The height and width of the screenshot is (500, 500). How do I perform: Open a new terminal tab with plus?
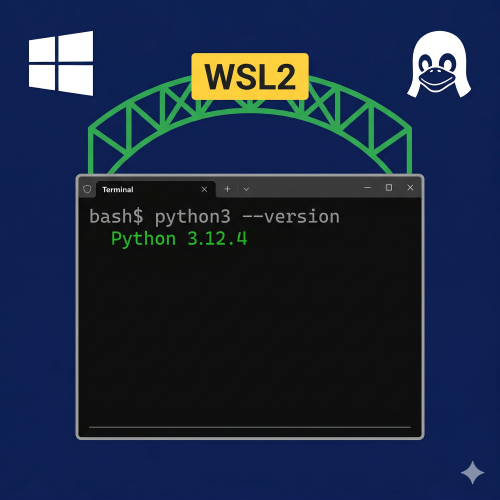(227, 189)
